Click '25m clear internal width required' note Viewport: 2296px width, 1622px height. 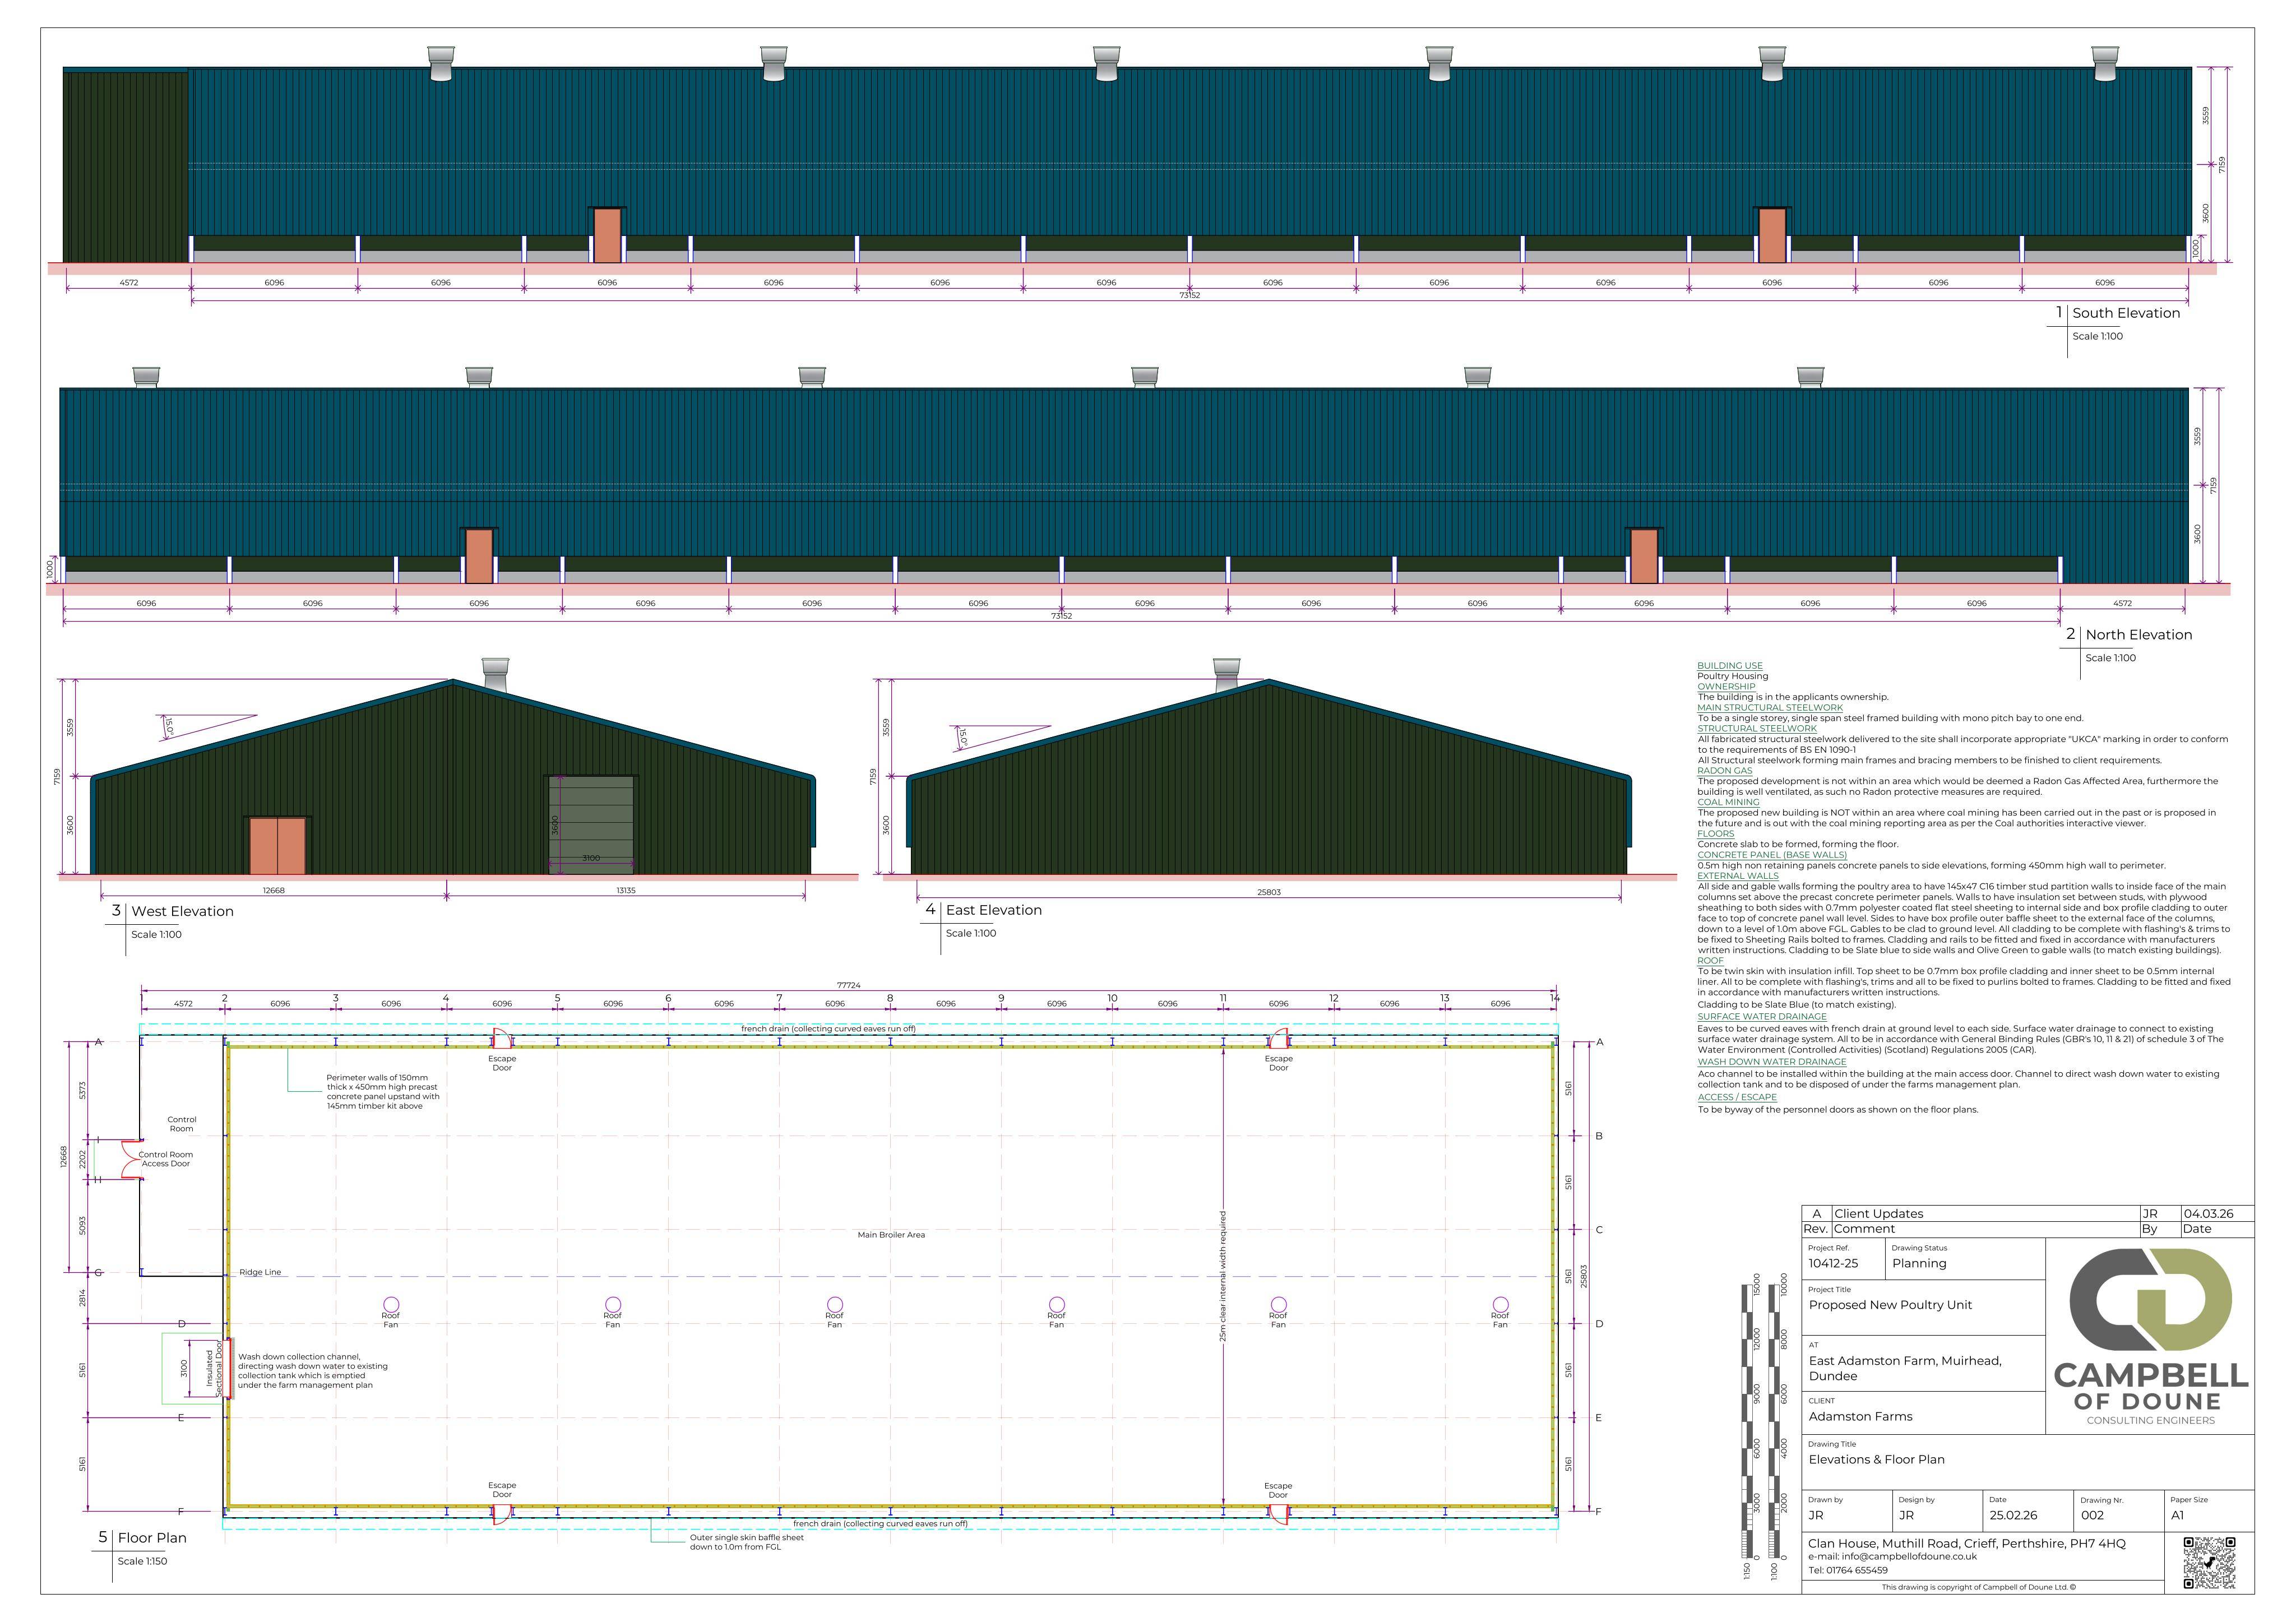point(1223,1276)
